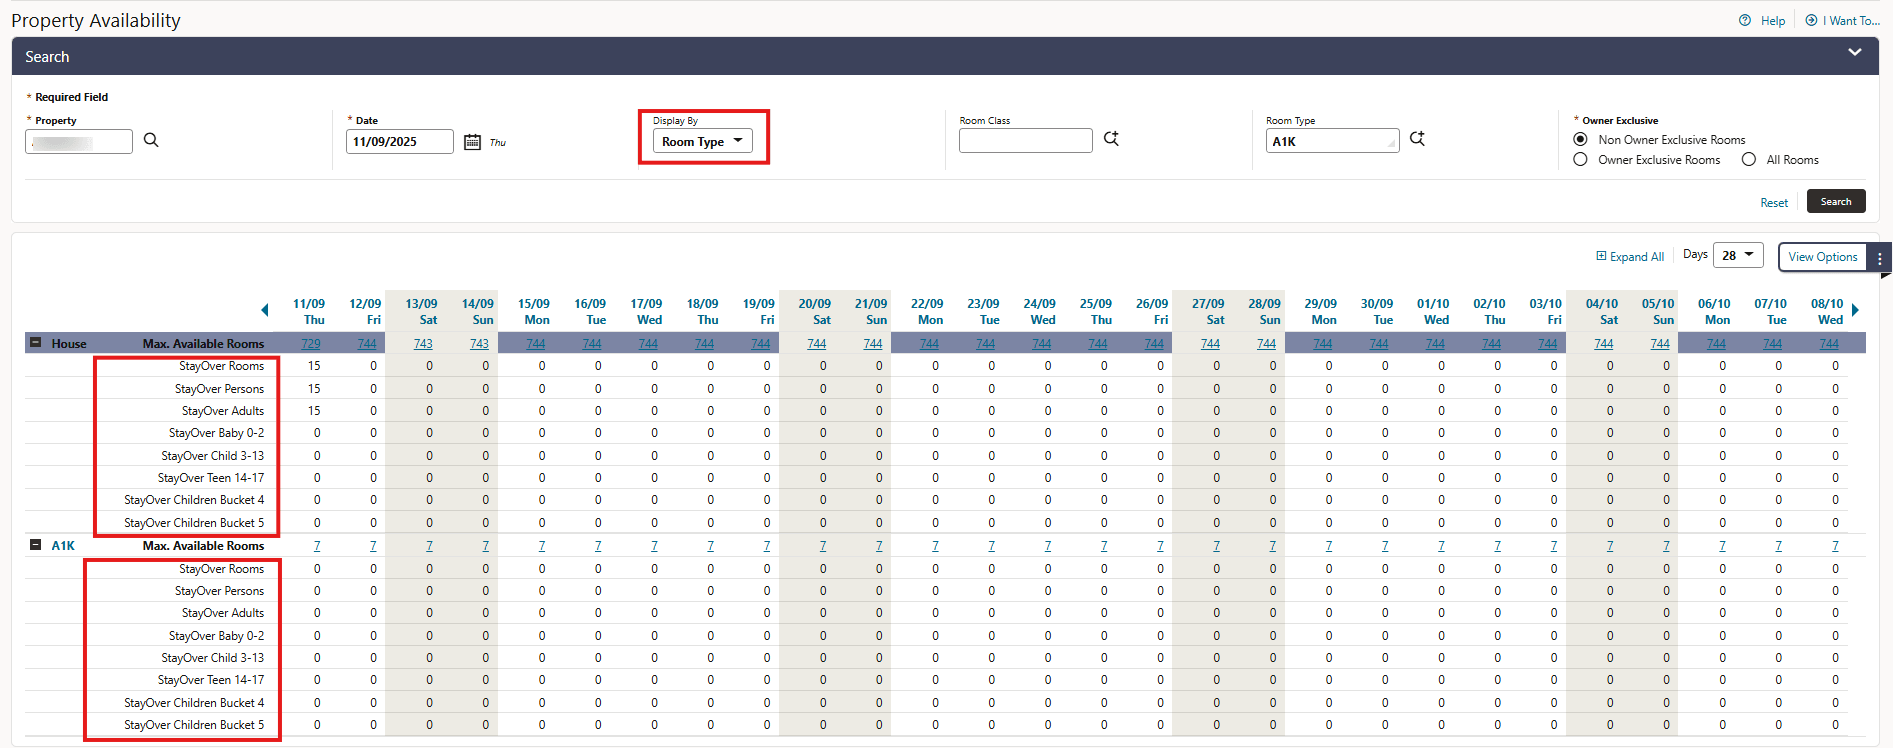Open the Days dropdown

[1738, 256]
